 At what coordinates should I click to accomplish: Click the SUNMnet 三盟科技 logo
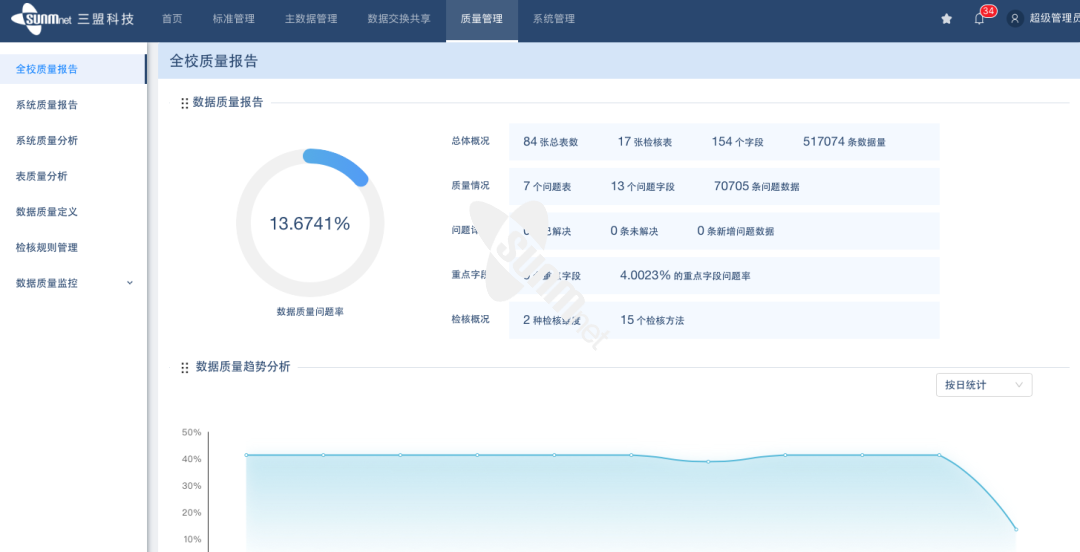(72, 19)
